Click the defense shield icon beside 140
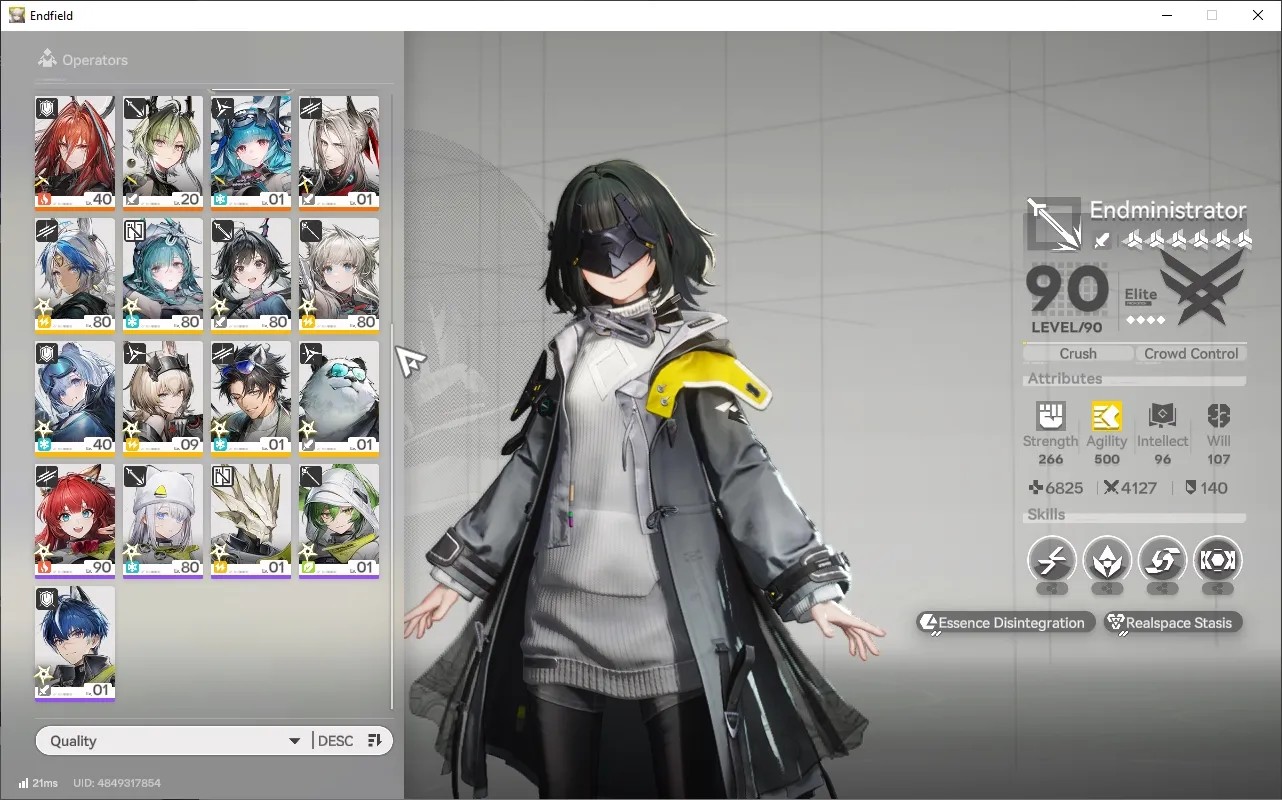Image resolution: width=1282 pixels, height=800 pixels. pos(1190,488)
